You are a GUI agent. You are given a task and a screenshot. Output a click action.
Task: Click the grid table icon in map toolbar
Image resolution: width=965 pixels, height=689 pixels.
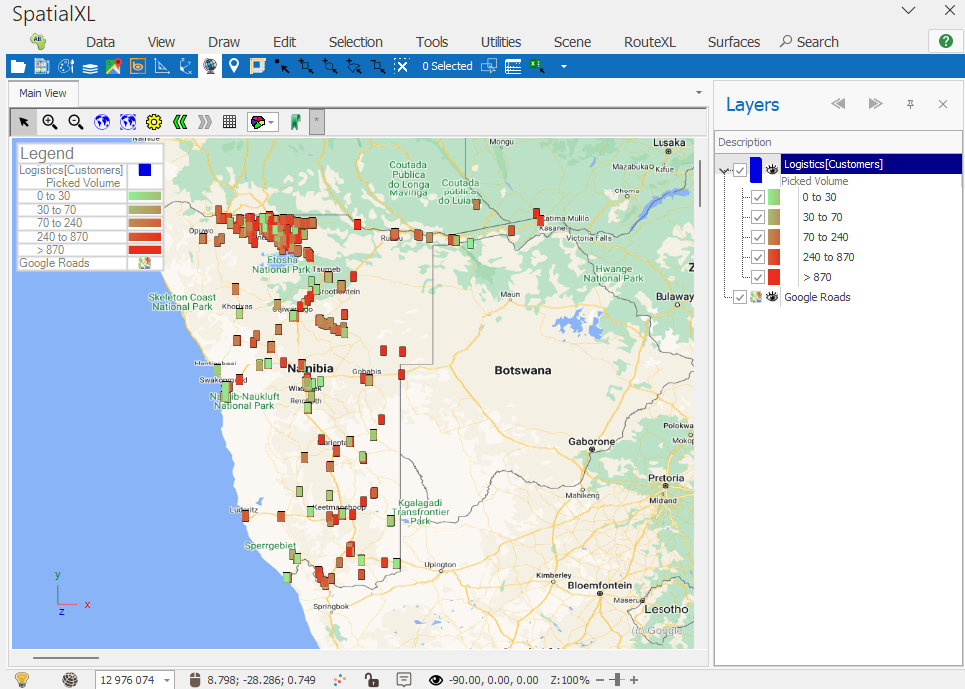point(229,122)
